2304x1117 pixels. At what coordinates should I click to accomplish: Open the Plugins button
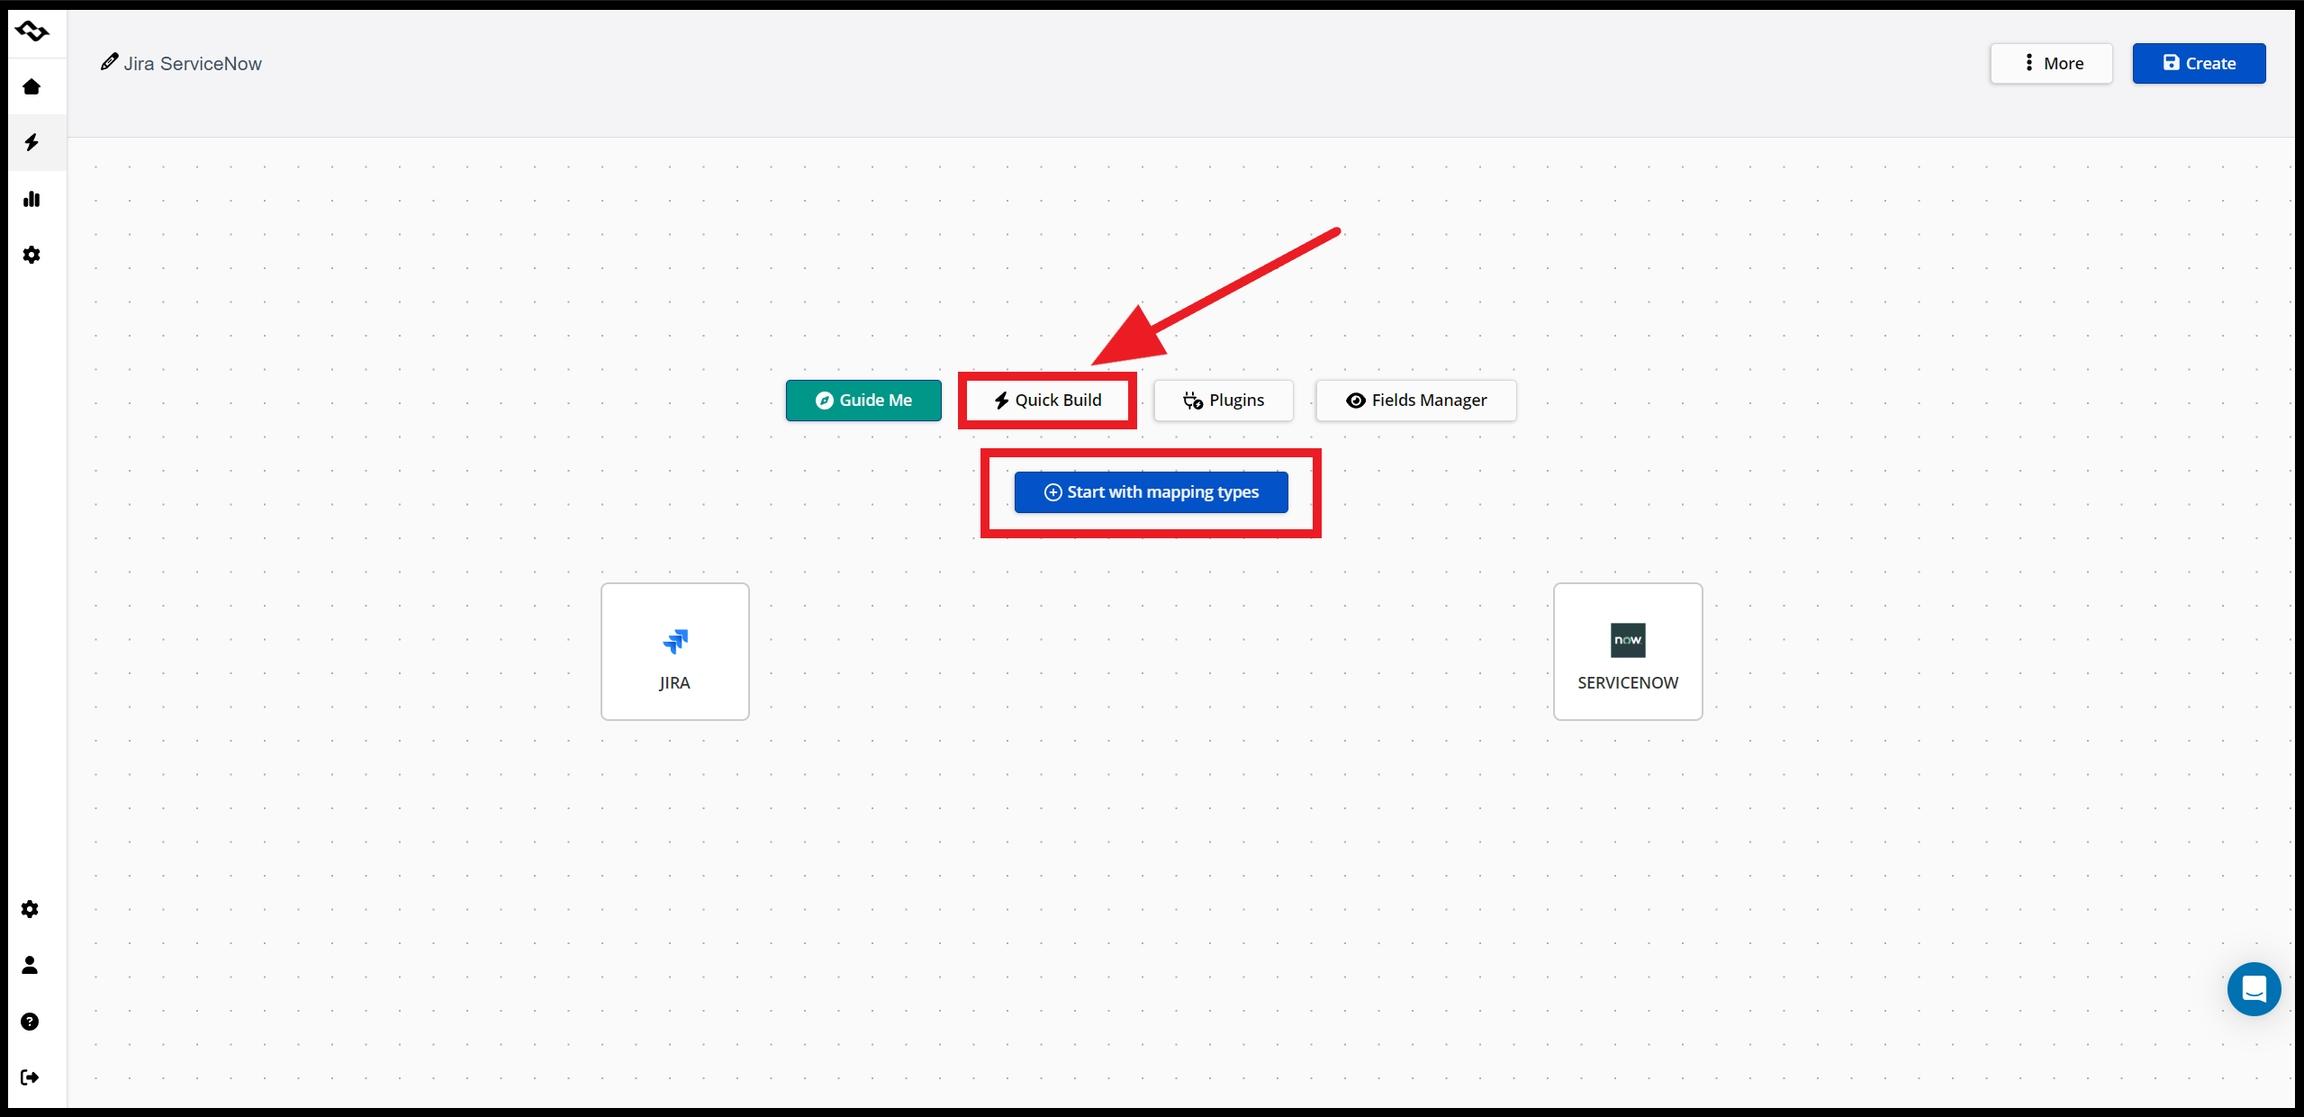pos(1223,400)
